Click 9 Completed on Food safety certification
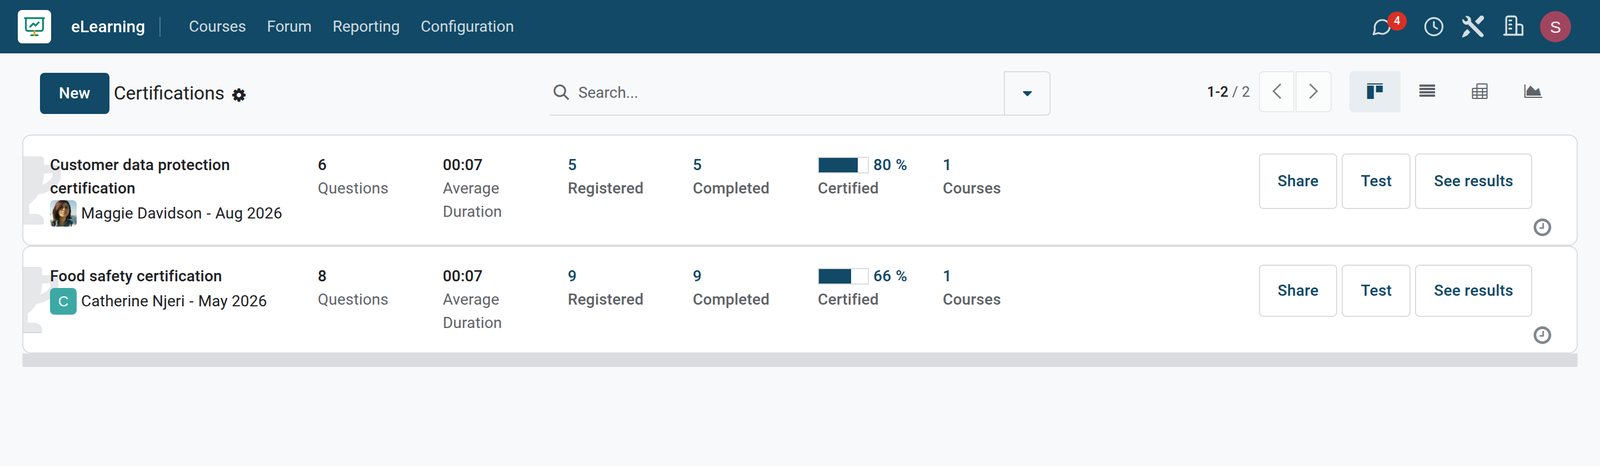Screen dimensions: 1600x466 tap(731, 288)
